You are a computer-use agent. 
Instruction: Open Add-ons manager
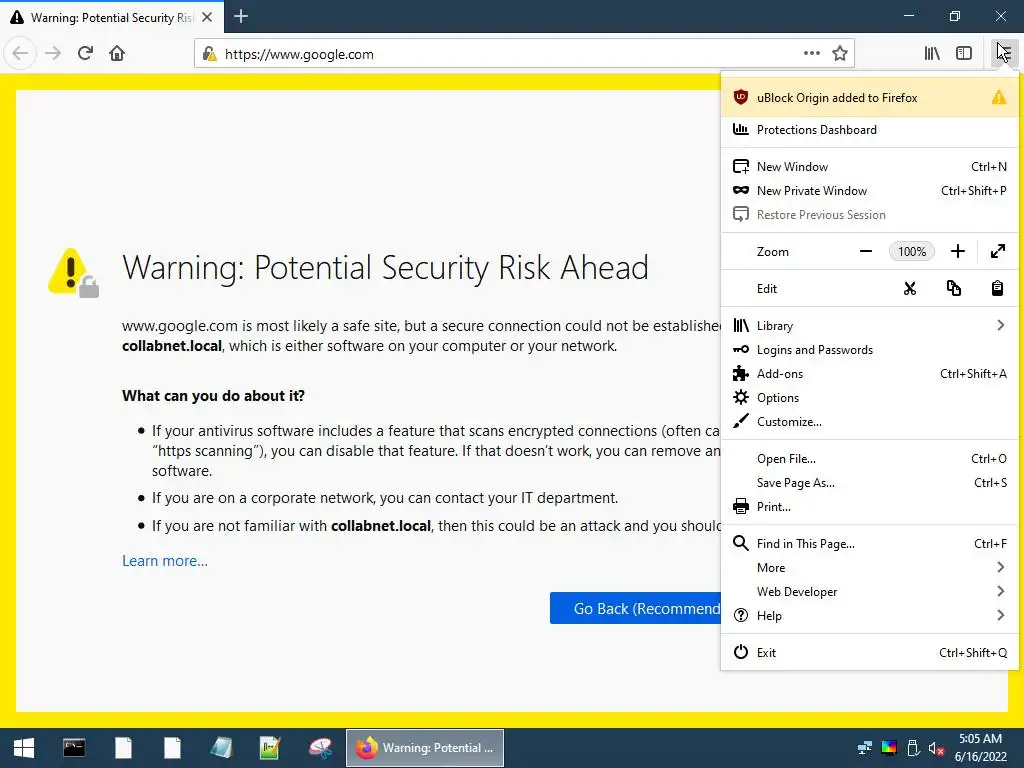click(869, 374)
